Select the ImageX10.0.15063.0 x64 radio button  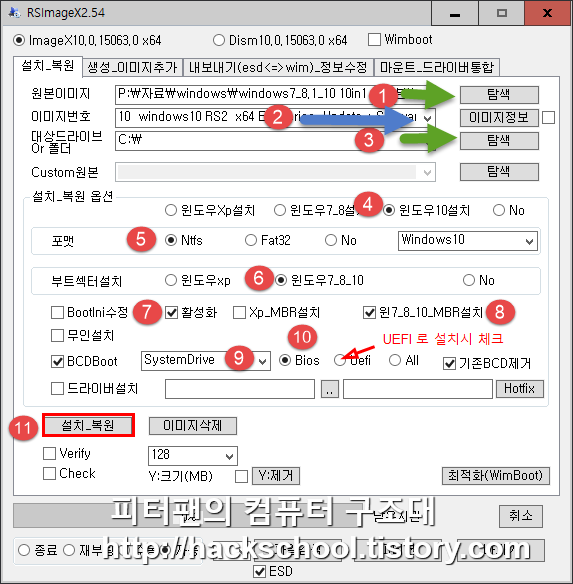pos(19,40)
